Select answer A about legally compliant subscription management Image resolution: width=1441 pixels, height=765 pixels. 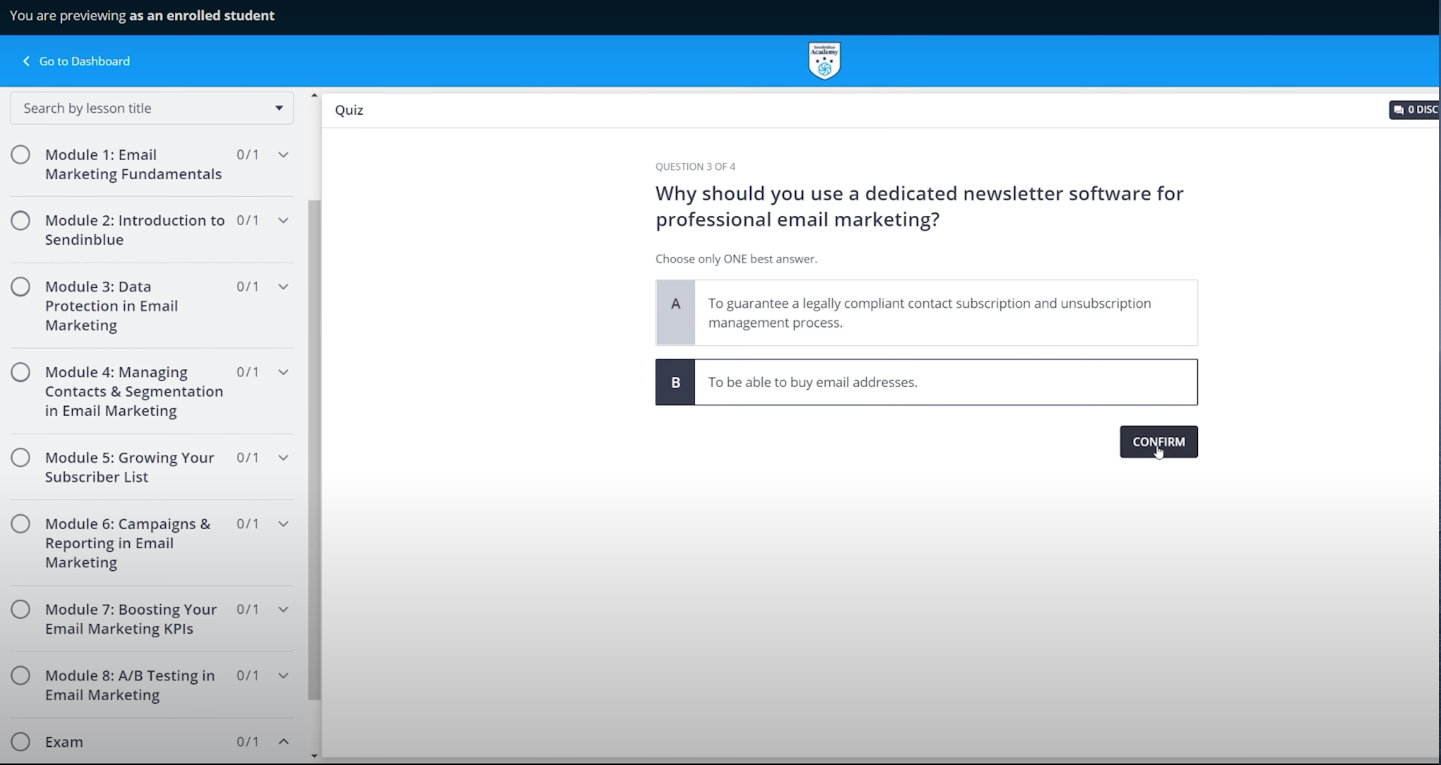[x=925, y=312]
